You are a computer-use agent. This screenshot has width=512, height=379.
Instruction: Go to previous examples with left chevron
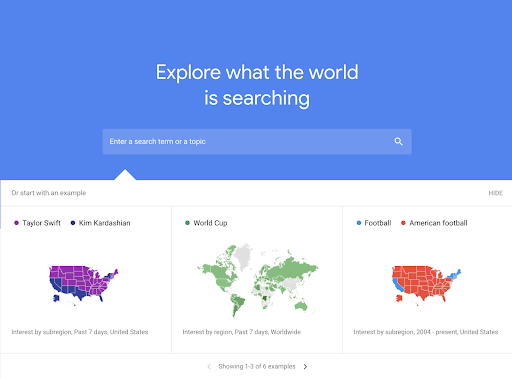click(209, 366)
